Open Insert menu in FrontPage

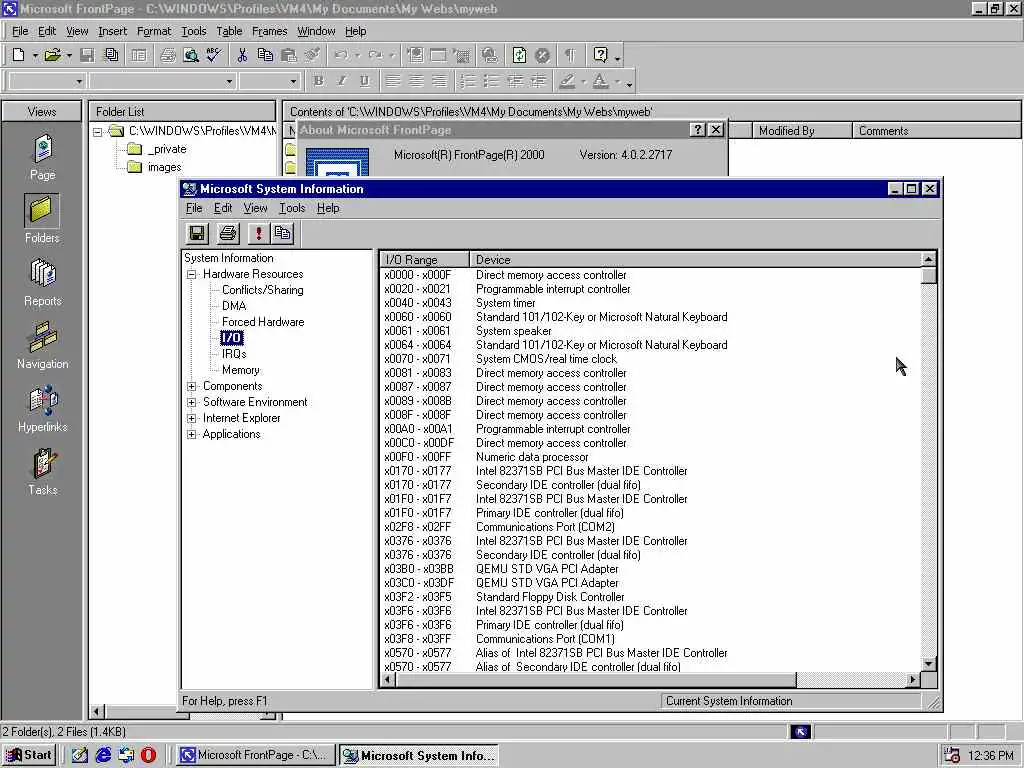point(112,31)
